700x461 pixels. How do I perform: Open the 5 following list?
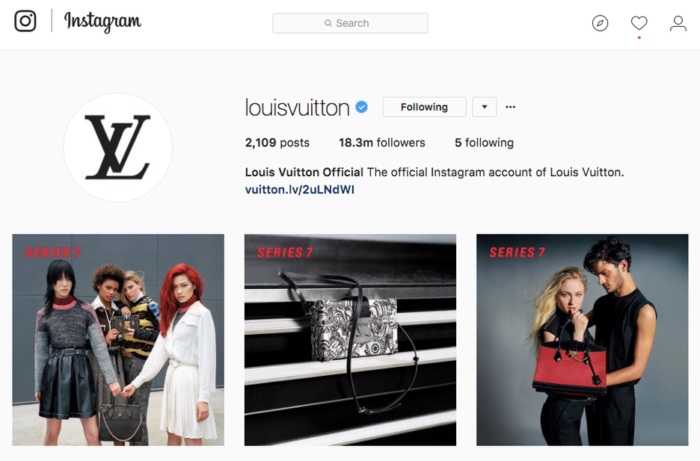tap(484, 143)
